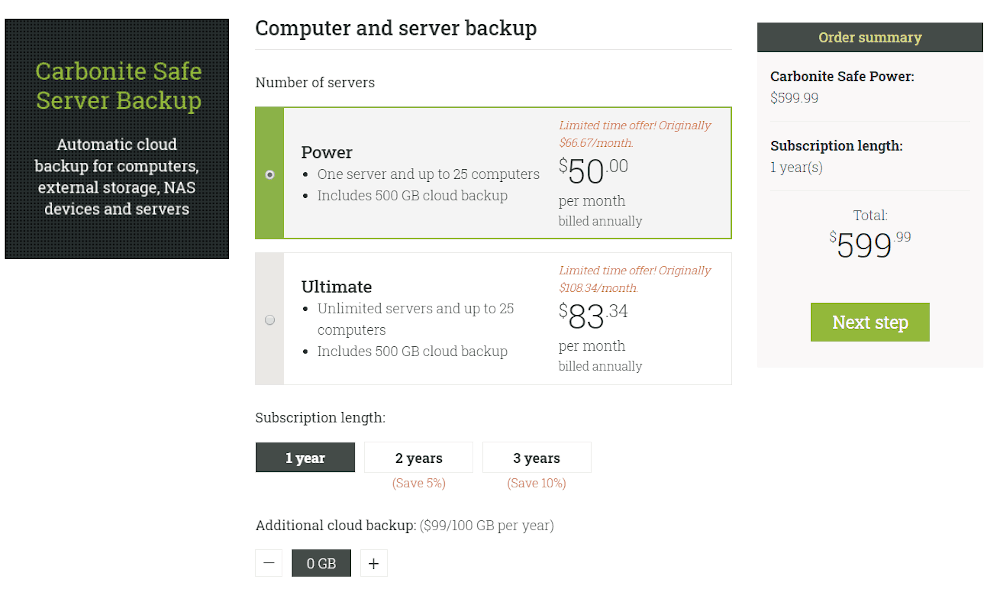Click the '$99/100 GB per year' note

pos(487,525)
